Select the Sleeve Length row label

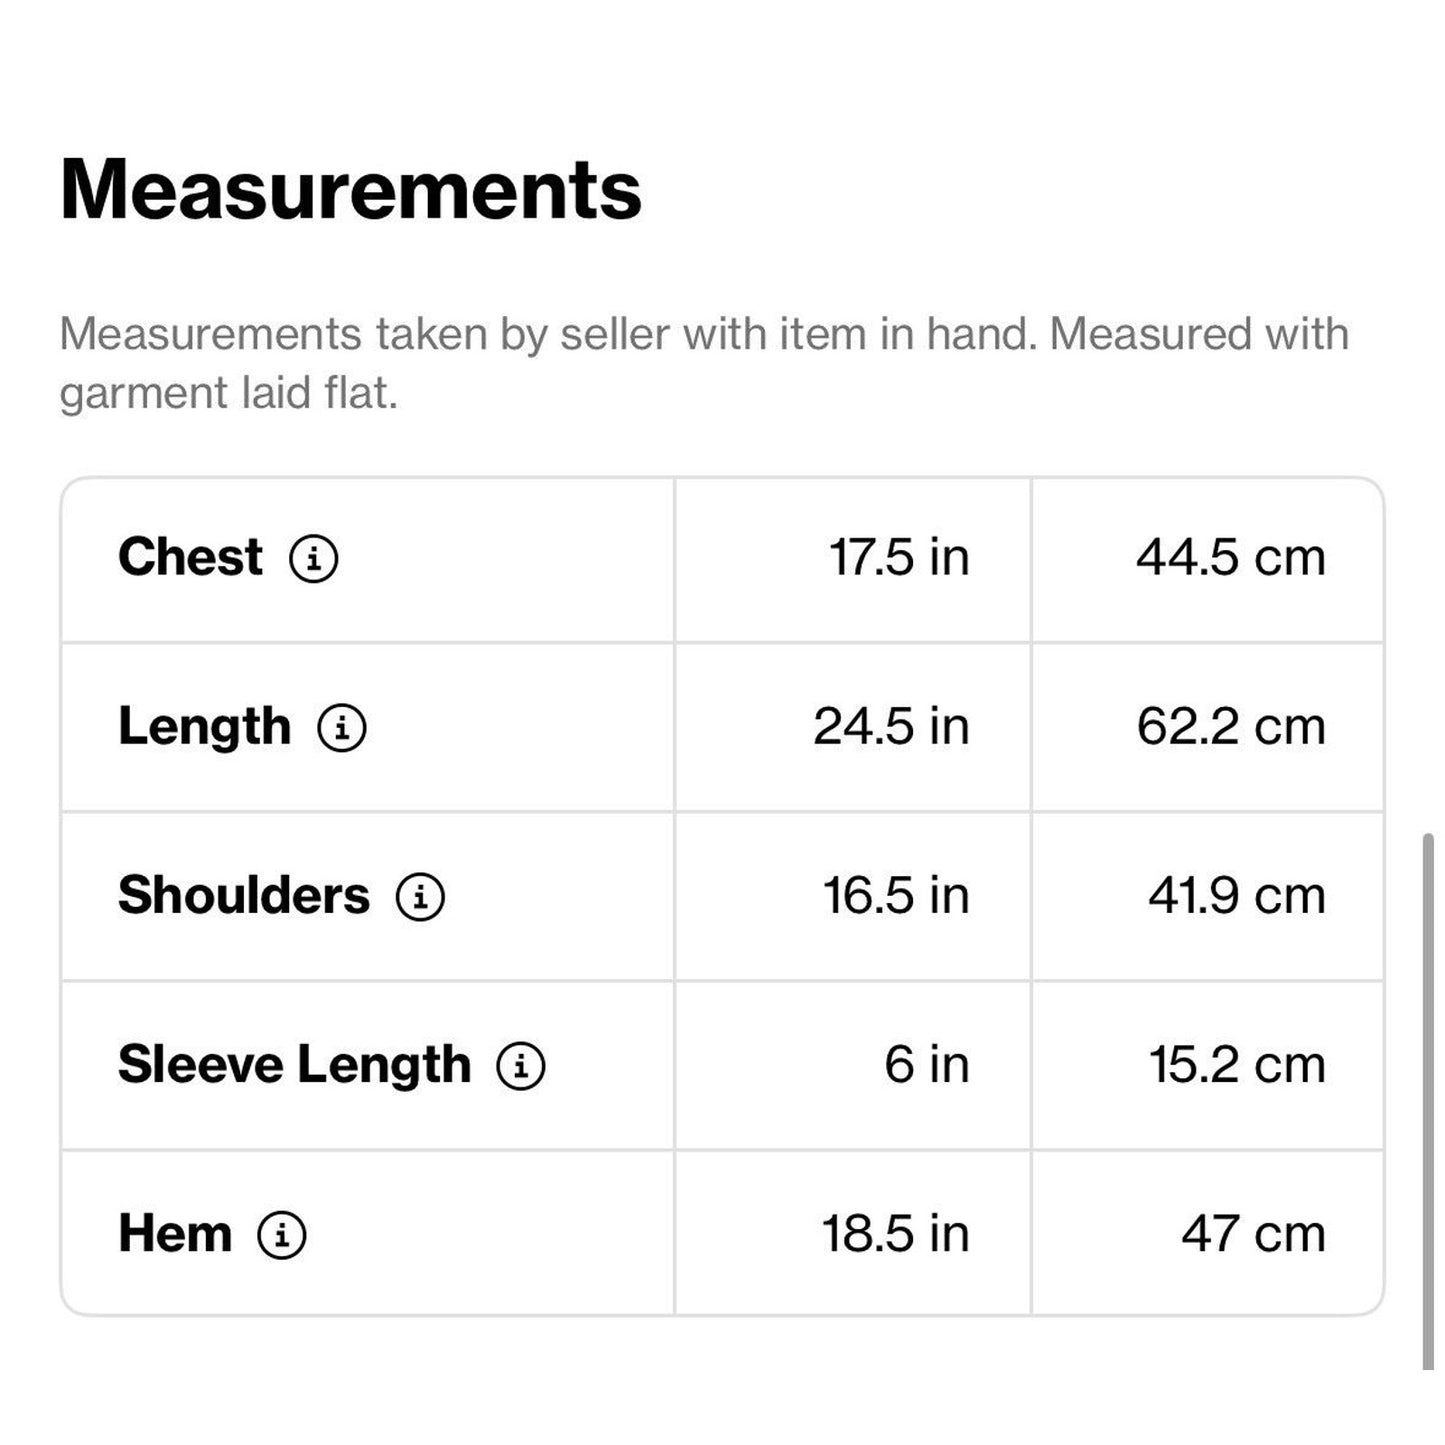click(294, 1064)
